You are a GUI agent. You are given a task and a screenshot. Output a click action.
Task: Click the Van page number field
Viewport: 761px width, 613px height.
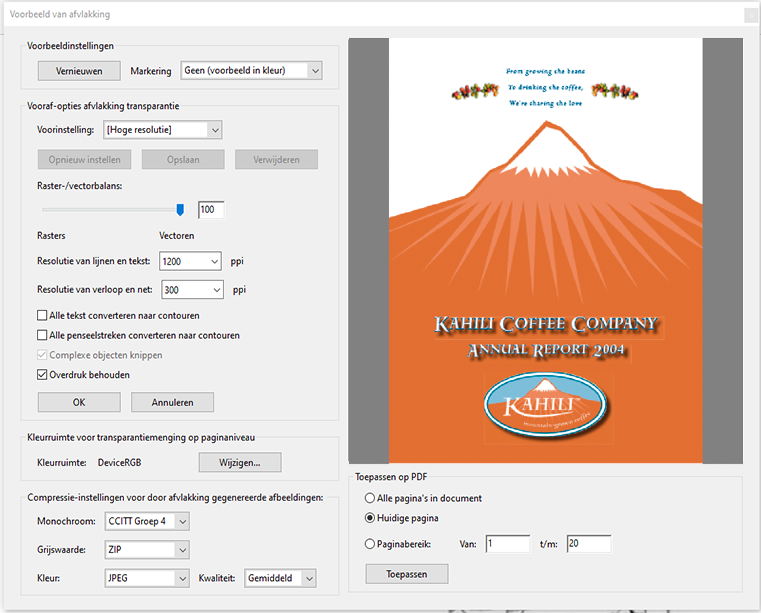coord(508,544)
